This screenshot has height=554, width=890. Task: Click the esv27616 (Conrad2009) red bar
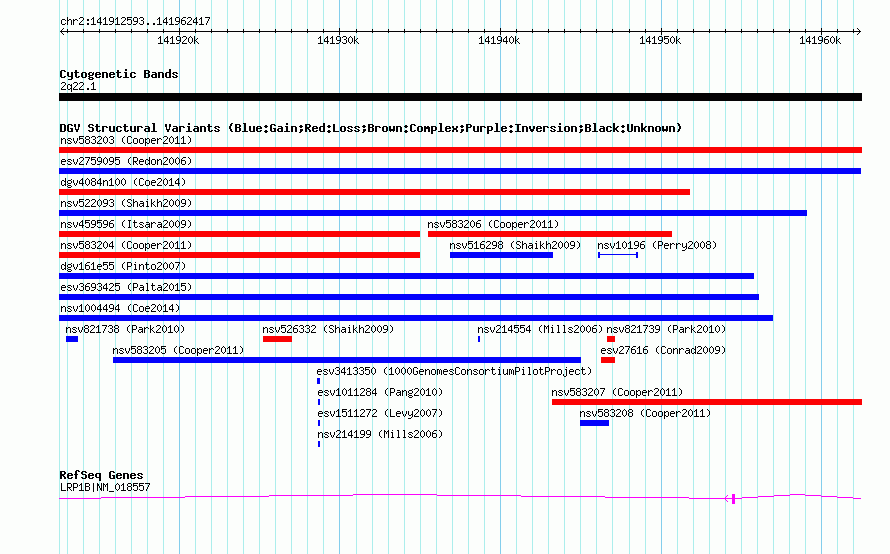tap(608, 360)
